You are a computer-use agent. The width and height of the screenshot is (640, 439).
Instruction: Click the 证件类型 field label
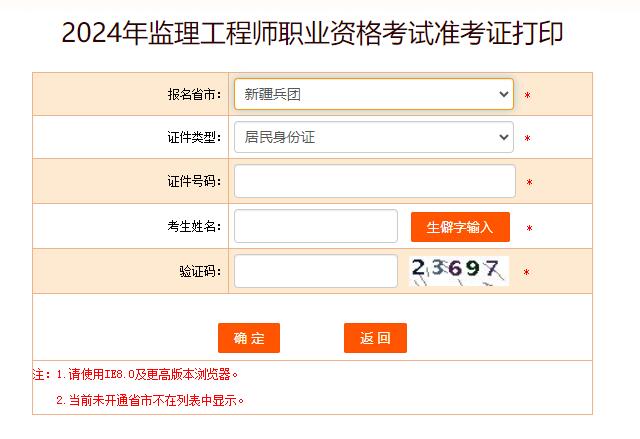tap(194, 137)
